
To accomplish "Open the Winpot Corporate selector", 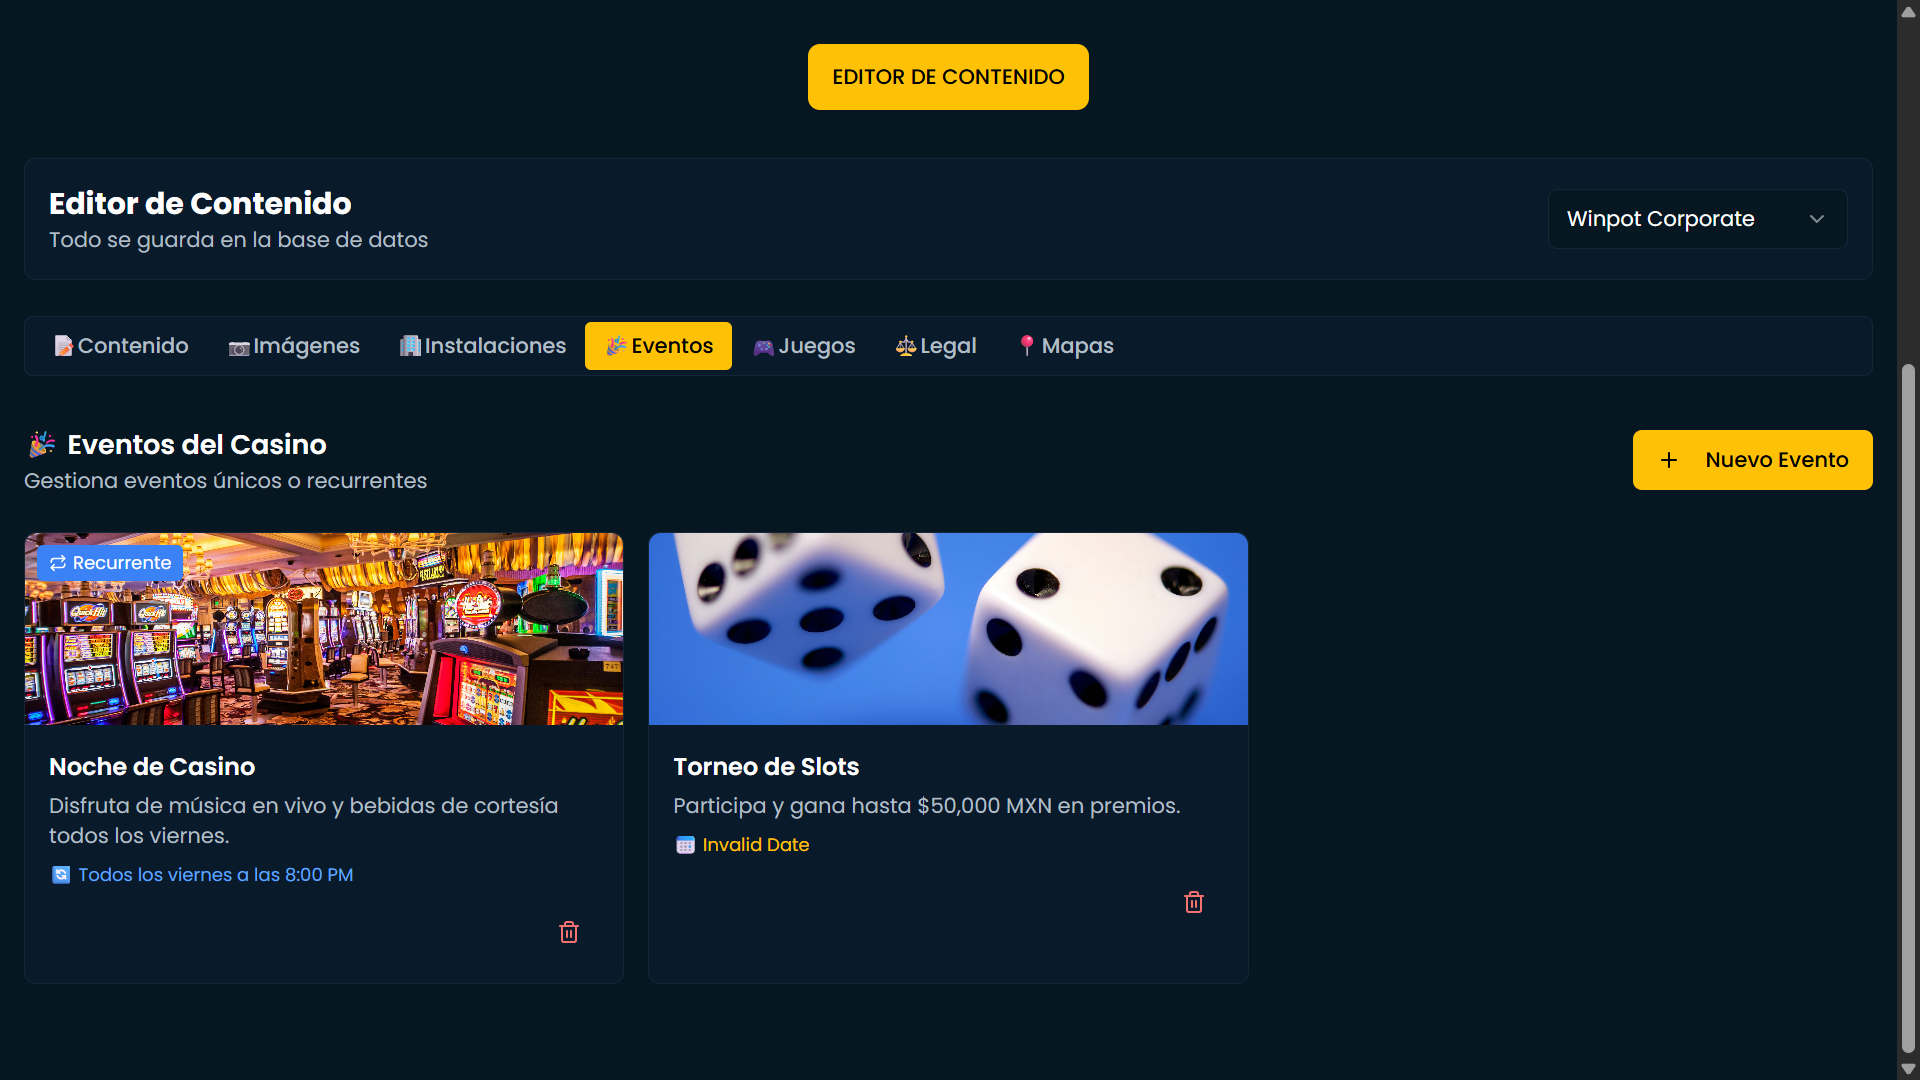I will (1697, 218).
